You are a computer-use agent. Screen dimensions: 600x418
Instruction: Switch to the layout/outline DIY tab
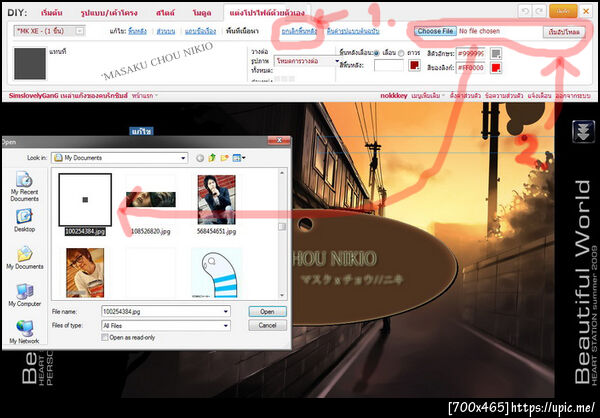coord(109,13)
